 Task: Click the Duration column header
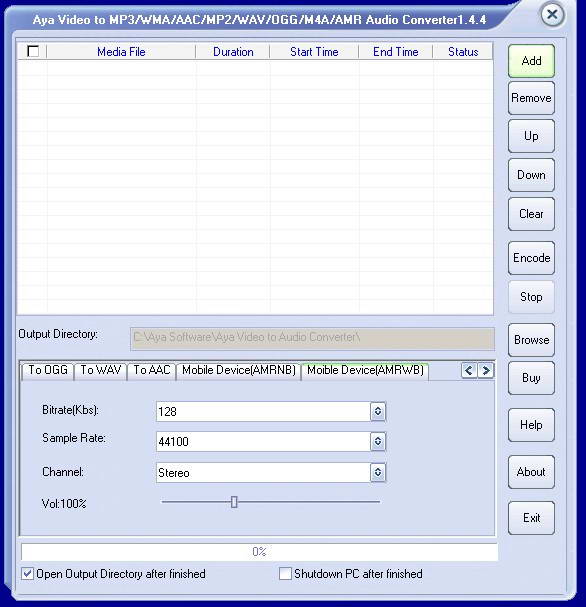pyautogui.click(x=233, y=51)
